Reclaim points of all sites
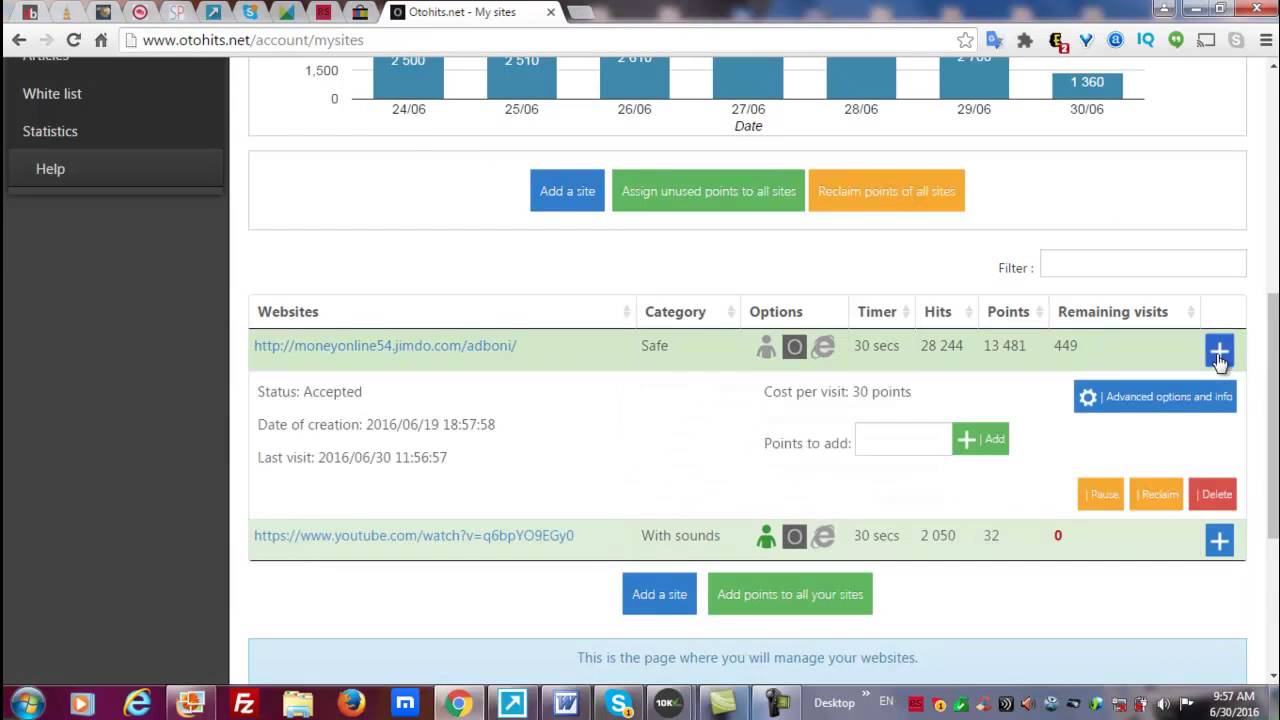 [x=886, y=191]
